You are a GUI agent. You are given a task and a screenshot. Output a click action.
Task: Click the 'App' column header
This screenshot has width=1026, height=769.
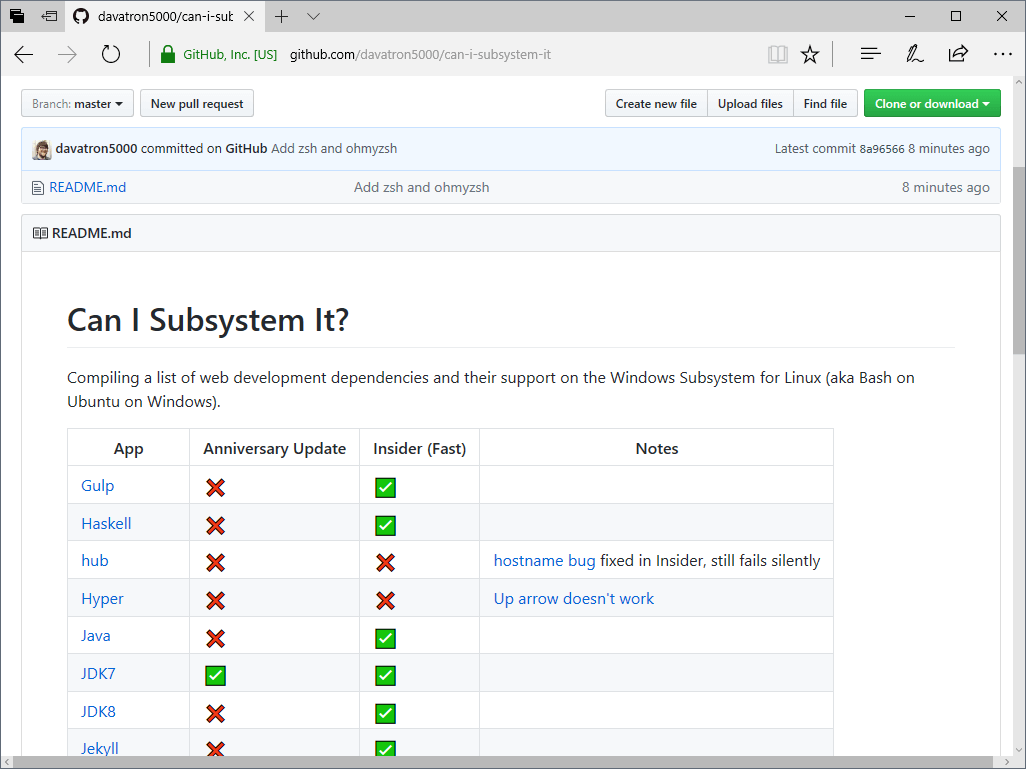(x=128, y=449)
